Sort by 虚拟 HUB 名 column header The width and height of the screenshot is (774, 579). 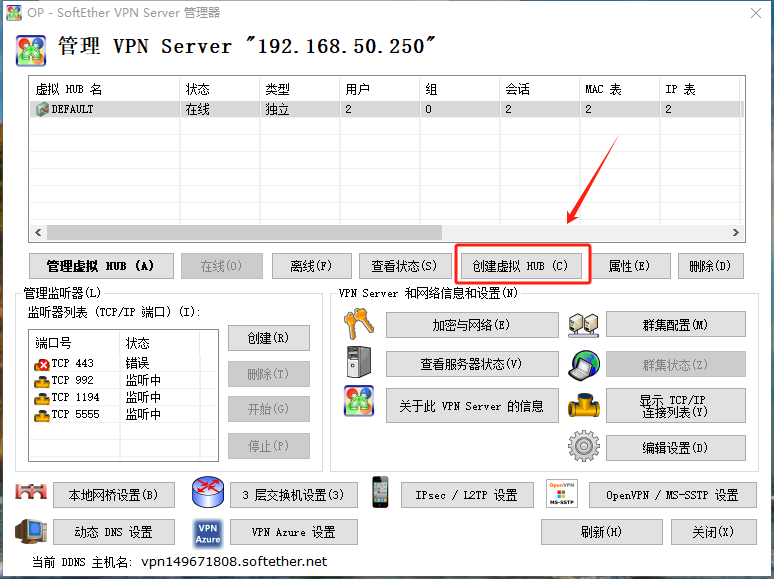coord(105,89)
